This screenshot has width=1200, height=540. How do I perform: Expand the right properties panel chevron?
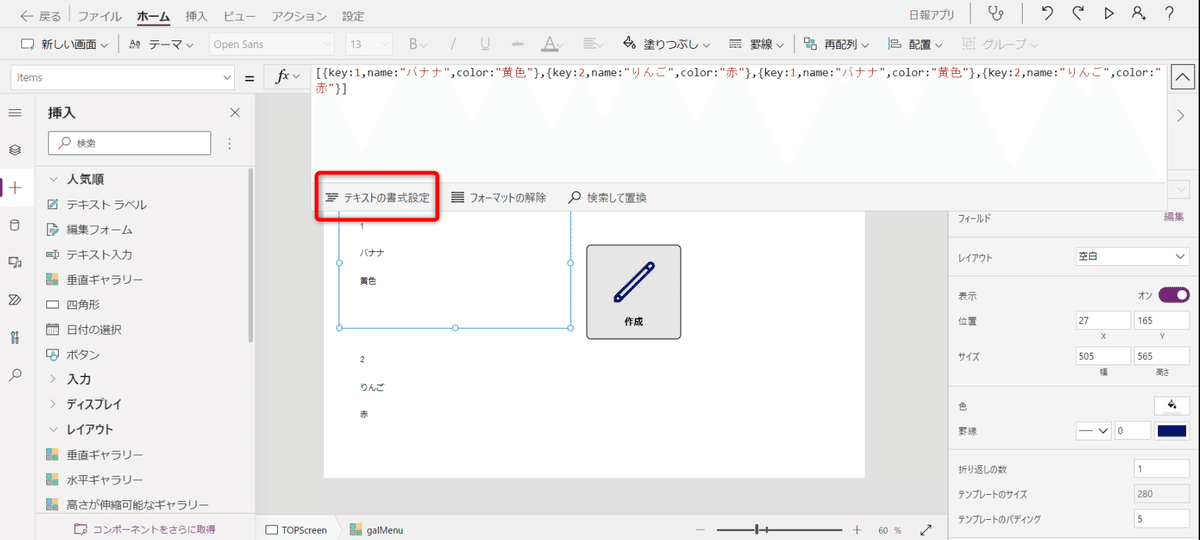point(1181,116)
